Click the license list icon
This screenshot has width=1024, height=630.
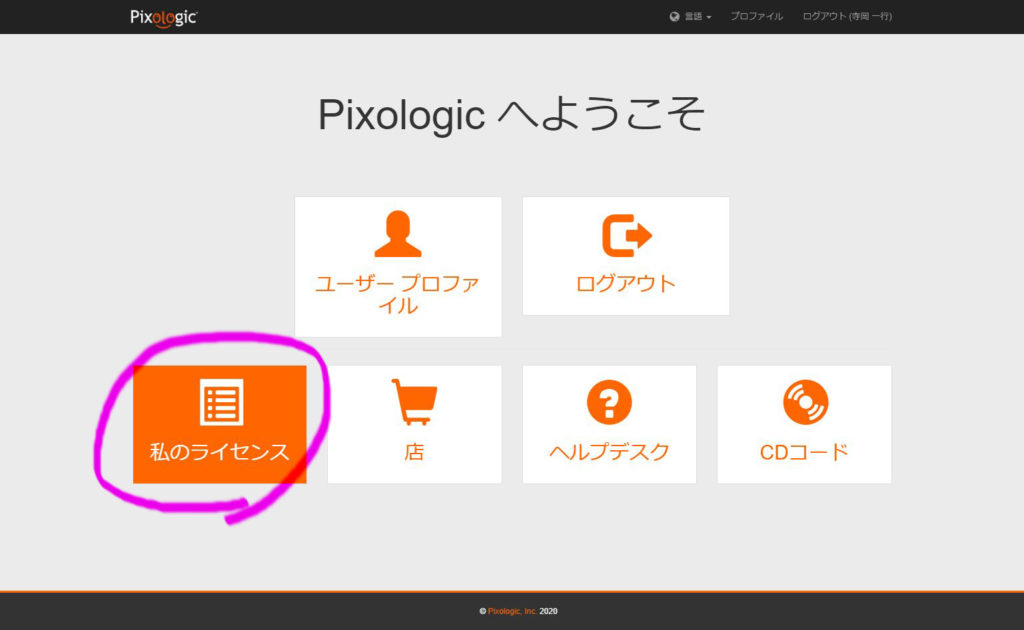click(221, 402)
